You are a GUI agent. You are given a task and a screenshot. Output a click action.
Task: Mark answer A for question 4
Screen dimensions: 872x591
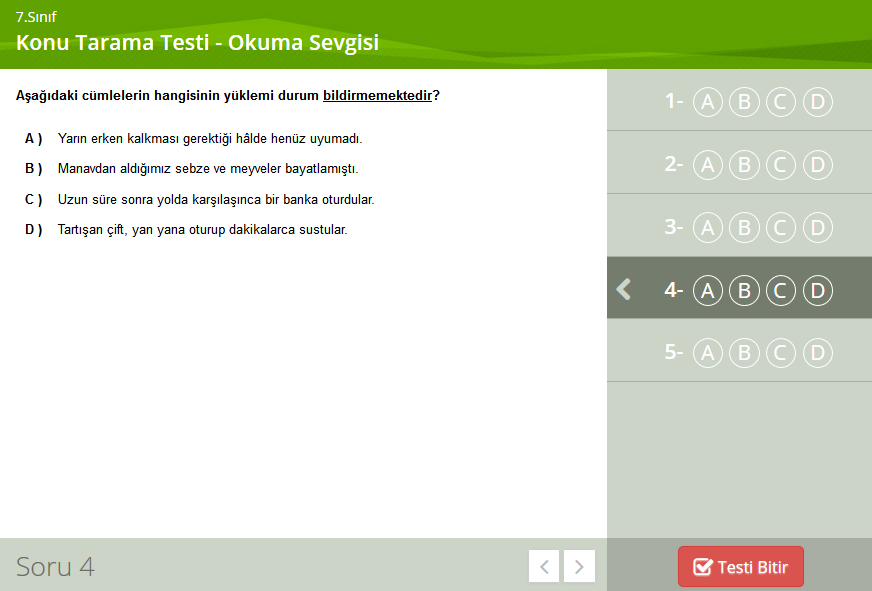[707, 290]
